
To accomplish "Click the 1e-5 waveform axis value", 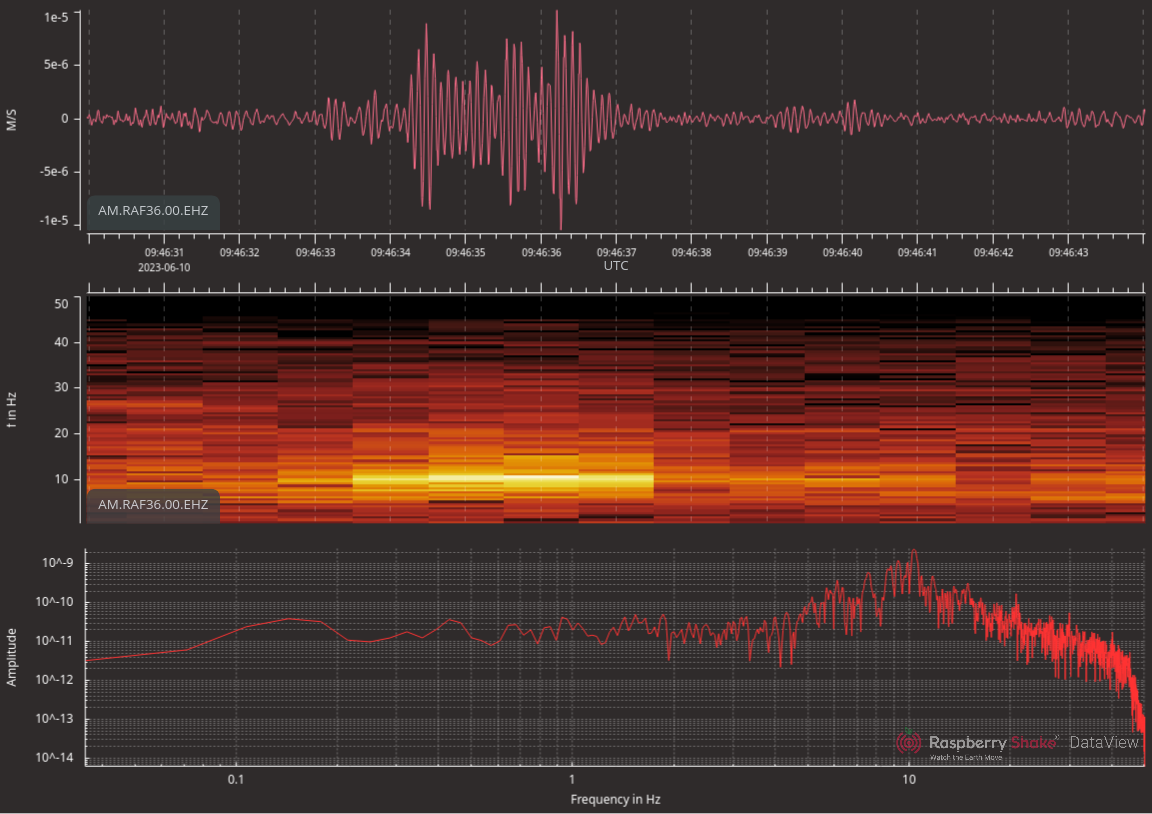I will tap(56, 17).
